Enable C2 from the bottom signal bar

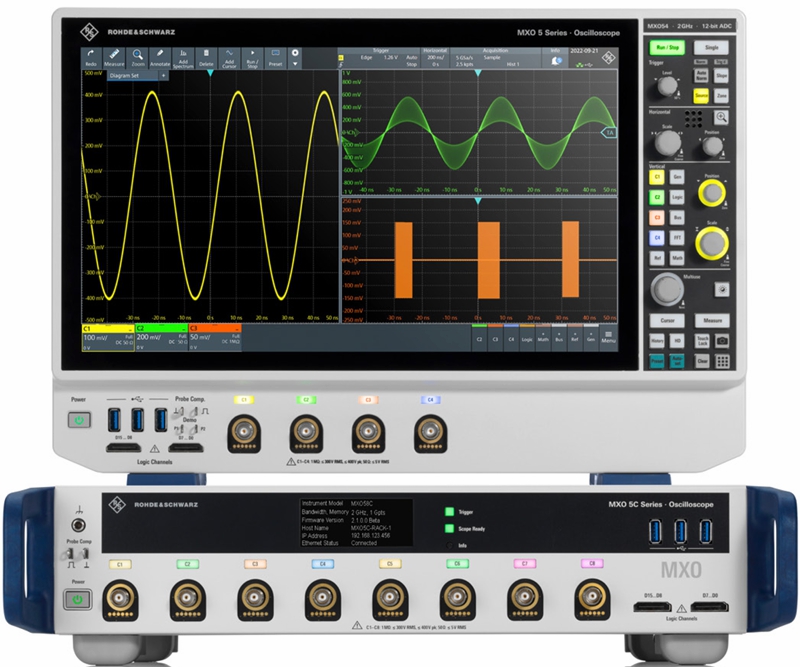point(479,337)
